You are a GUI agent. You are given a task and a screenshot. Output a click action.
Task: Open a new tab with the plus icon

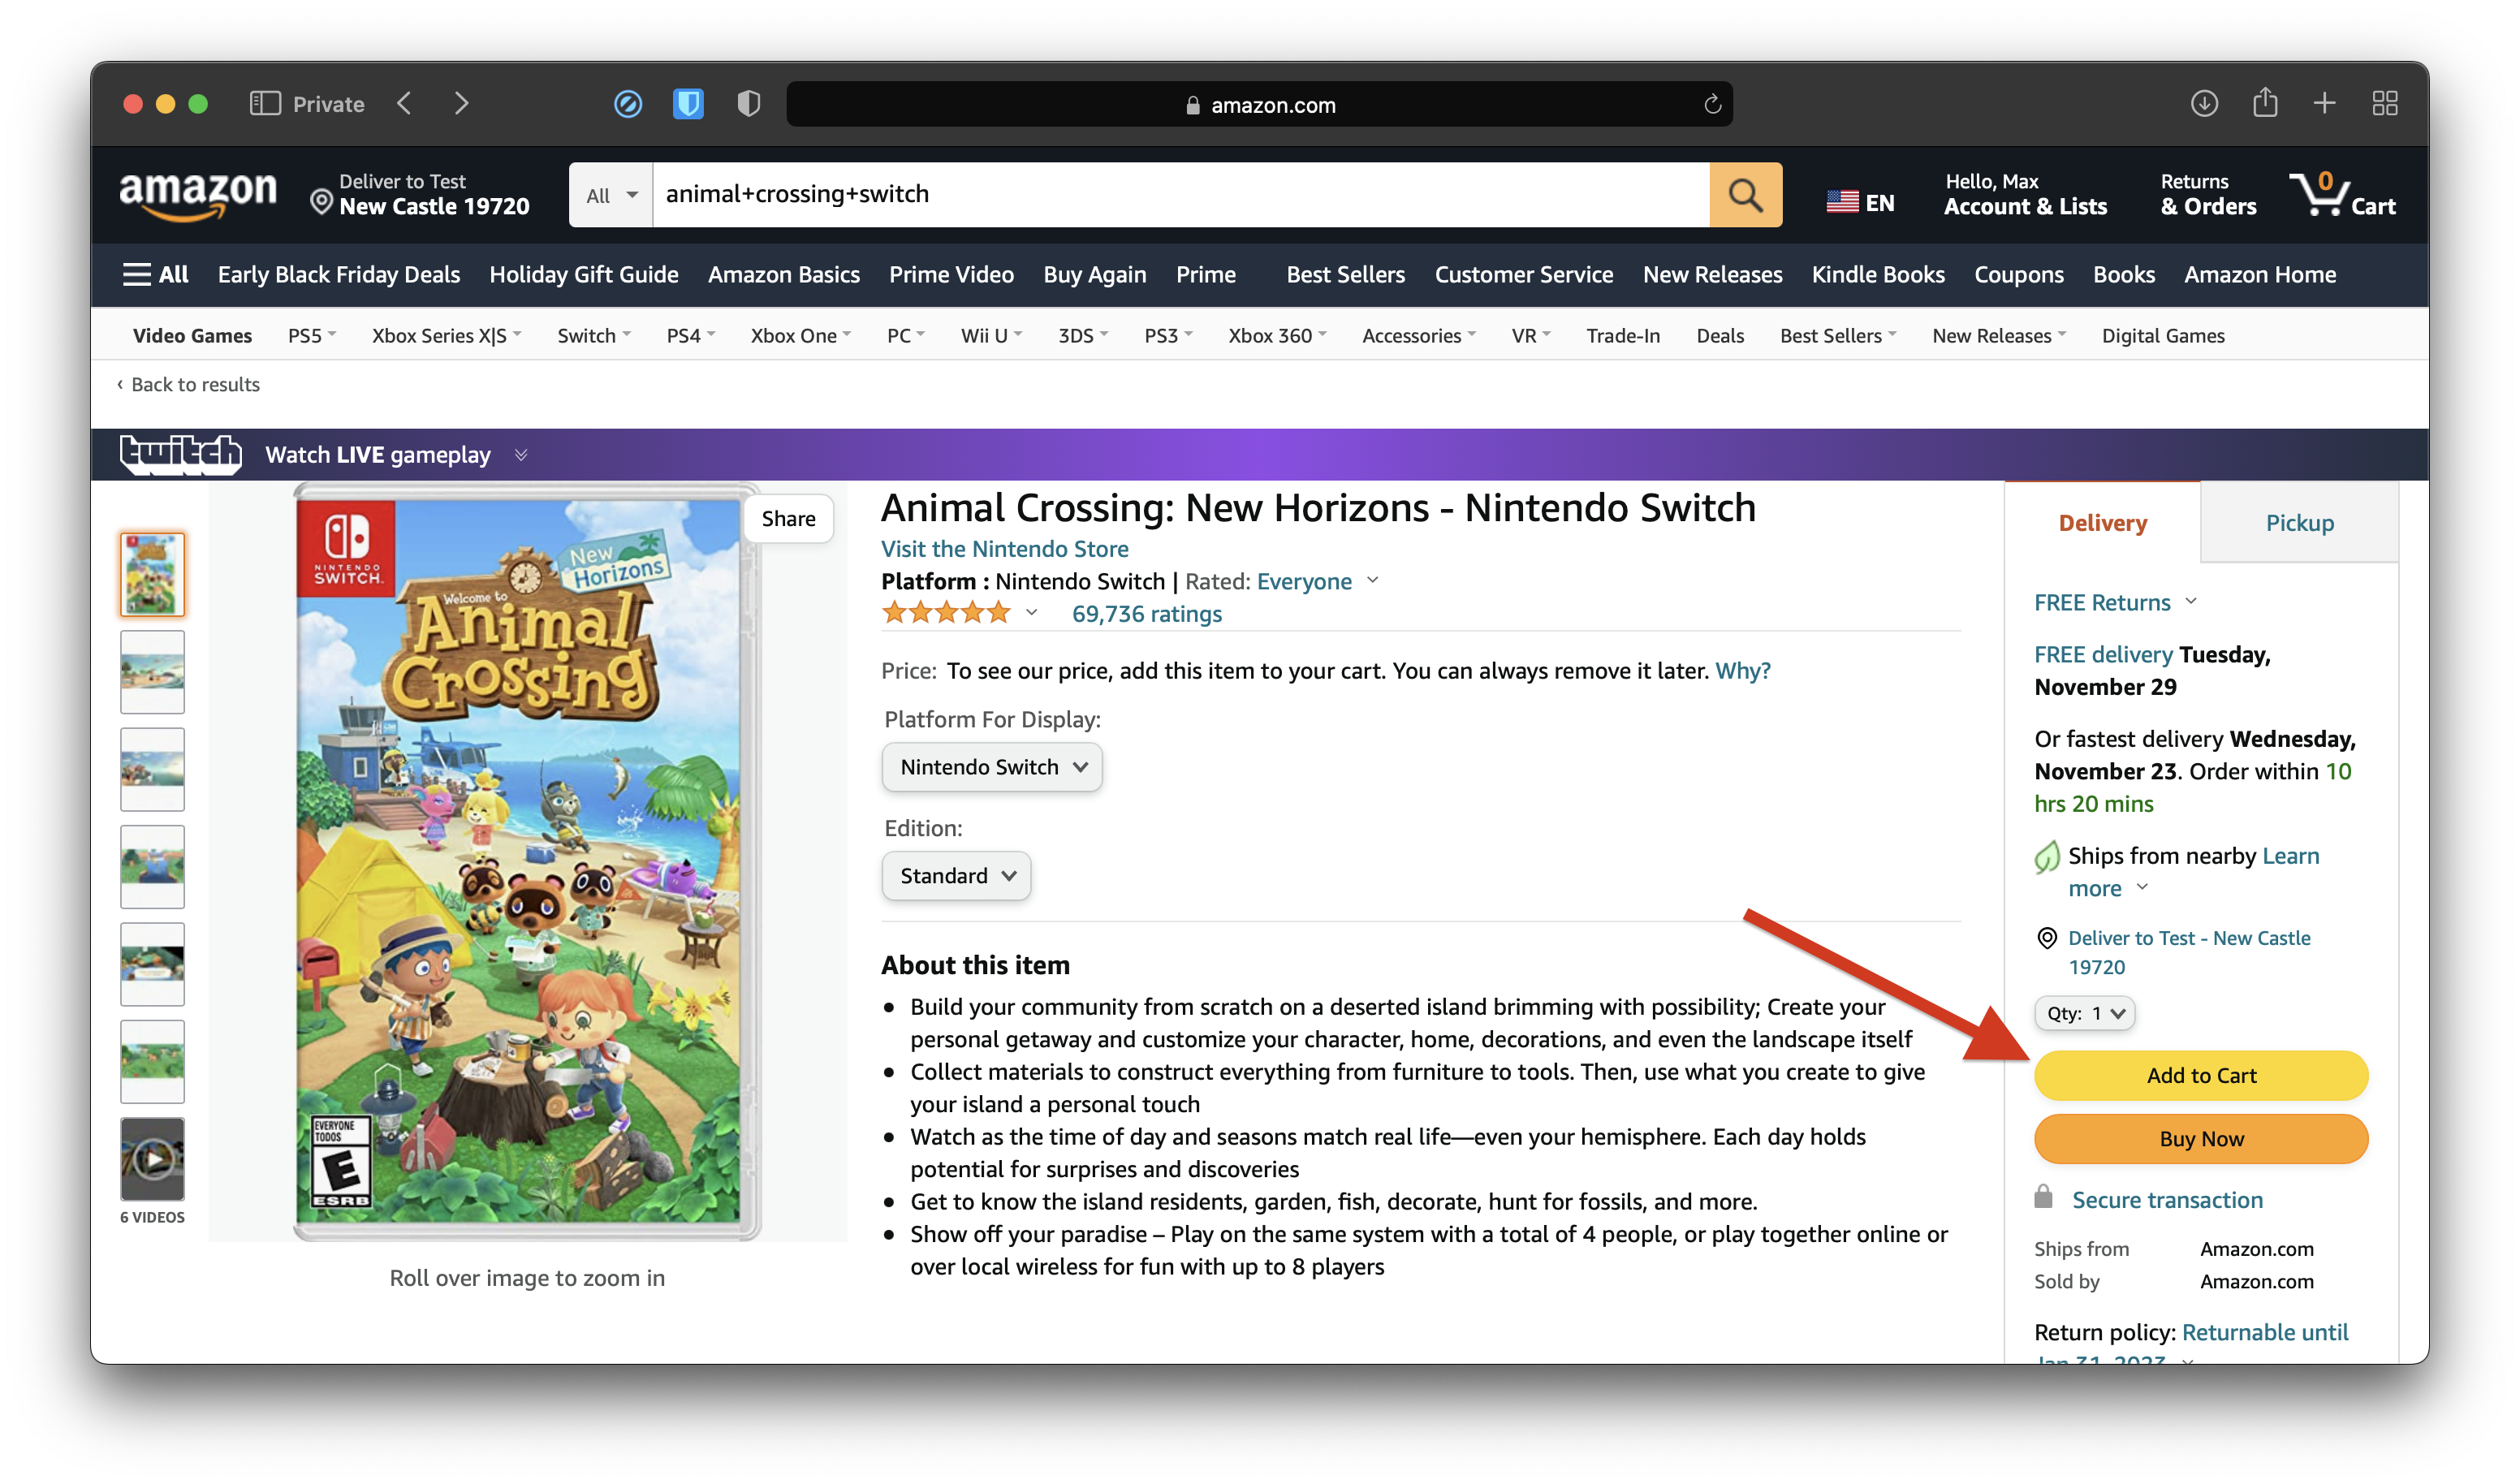(2325, 103)
